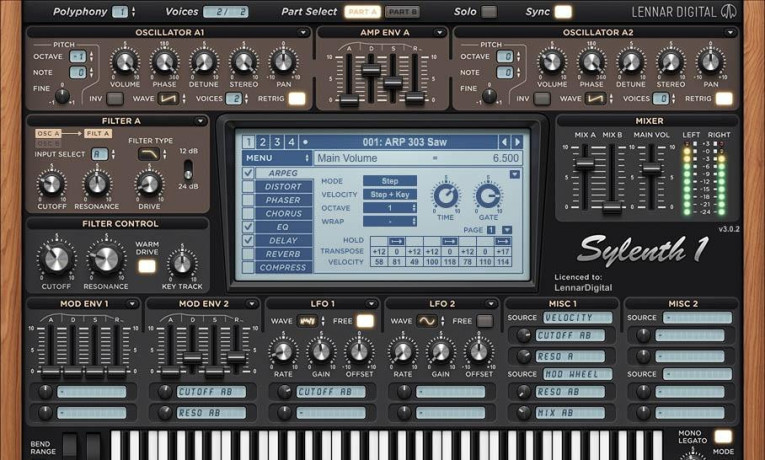This screenshot has width=765, height=460.
Task: Click the LFO 1 wave shape icon
Action: pos(307,321)
